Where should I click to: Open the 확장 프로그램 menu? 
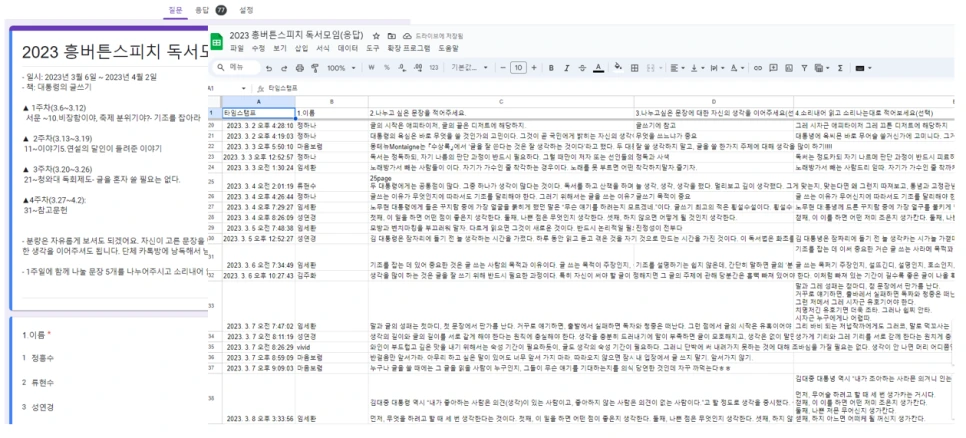[408, 48]
